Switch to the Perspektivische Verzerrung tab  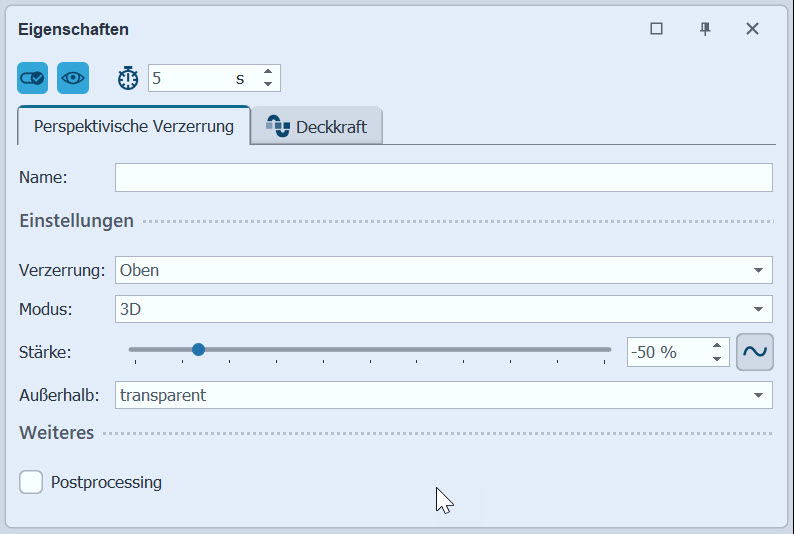pyautogui.click(x=134, y=127)
